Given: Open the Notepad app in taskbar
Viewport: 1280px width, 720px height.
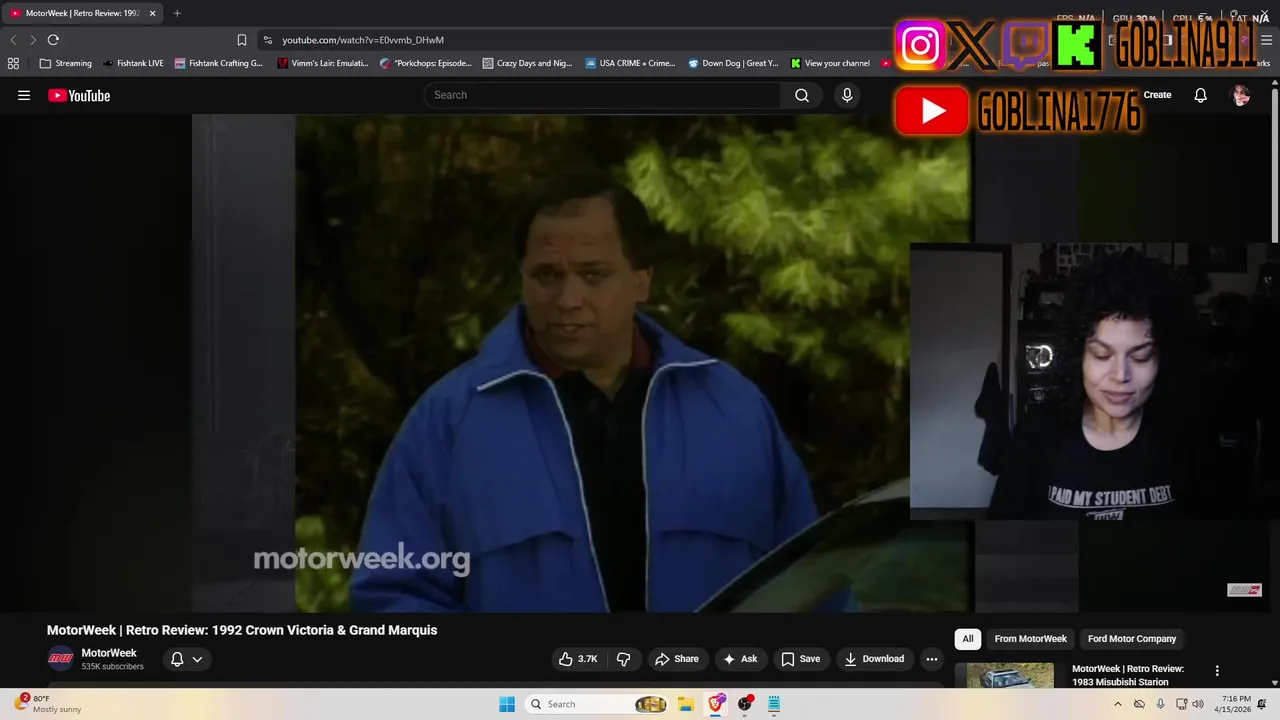Looking at the screenshot, I should click(774, 704).
